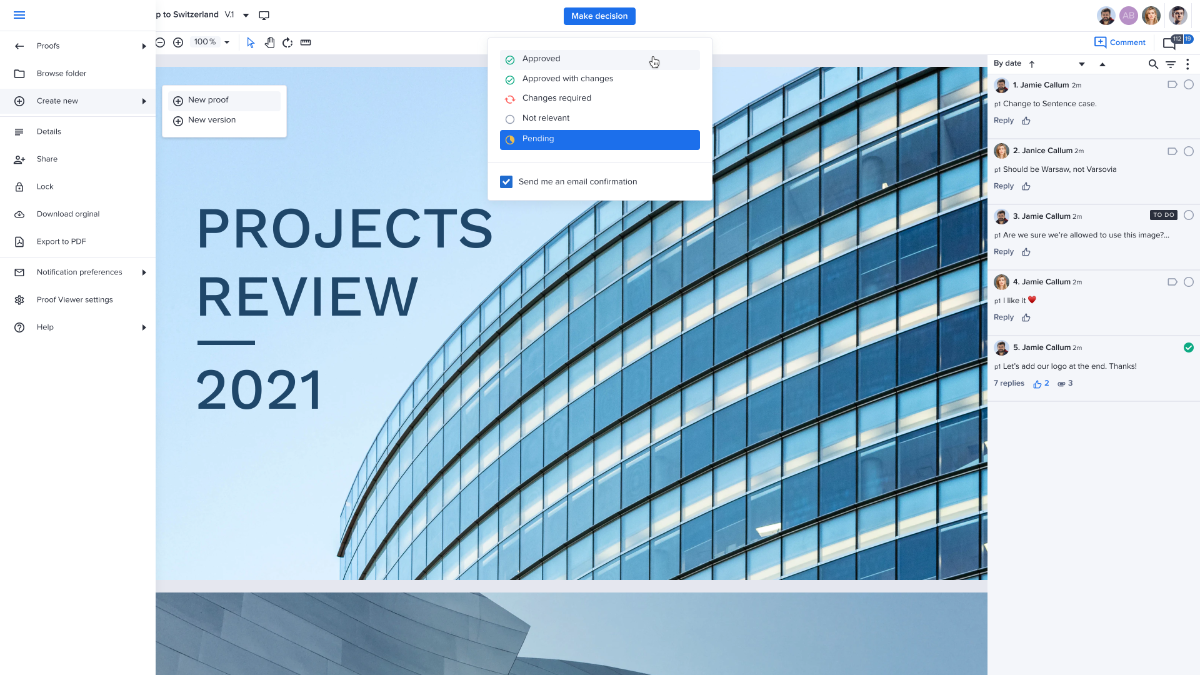Uncheck Send me an email confirmation
The width and height of the screenshot is (1200, 675).
pyautogui.click(x=506, y=181)
